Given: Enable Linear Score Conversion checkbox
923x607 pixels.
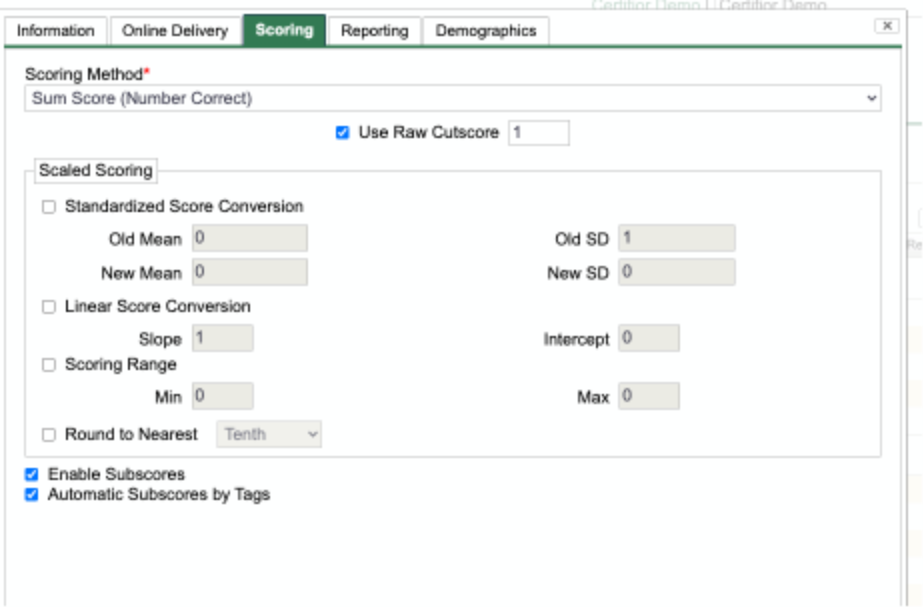Looking at the screenshot, I should (49, 307).
